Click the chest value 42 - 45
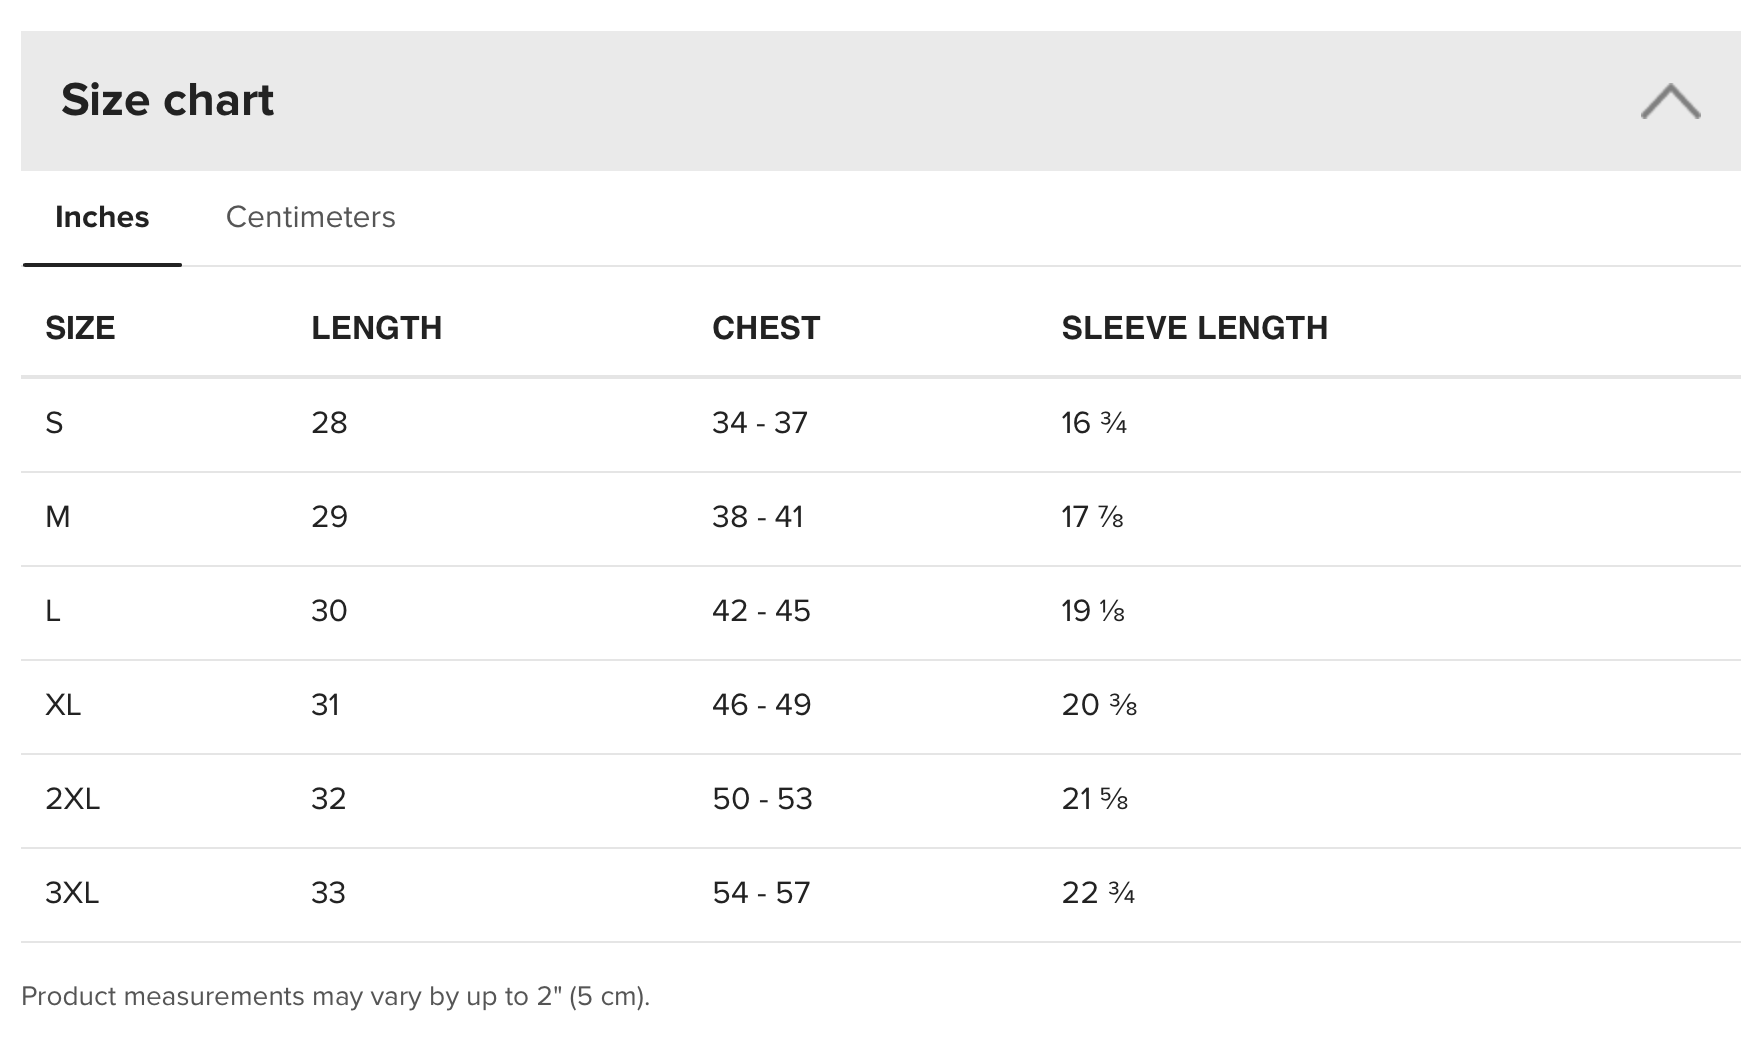Screen dimensions: 1762x1050 tap(761, 611)
